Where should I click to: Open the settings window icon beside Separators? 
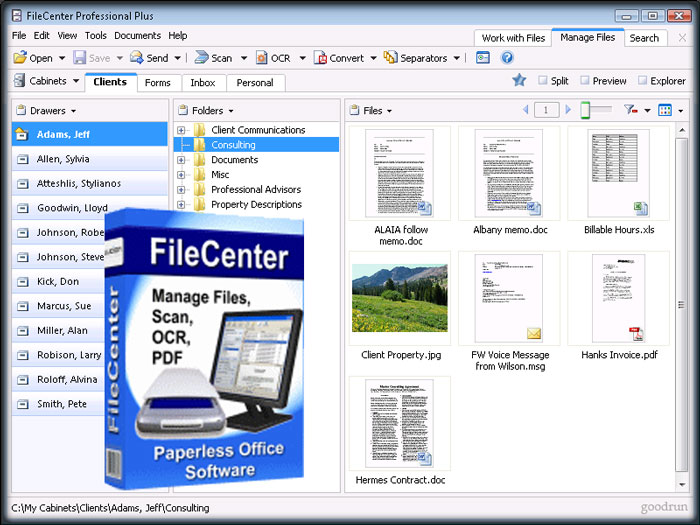pos(483,58)
